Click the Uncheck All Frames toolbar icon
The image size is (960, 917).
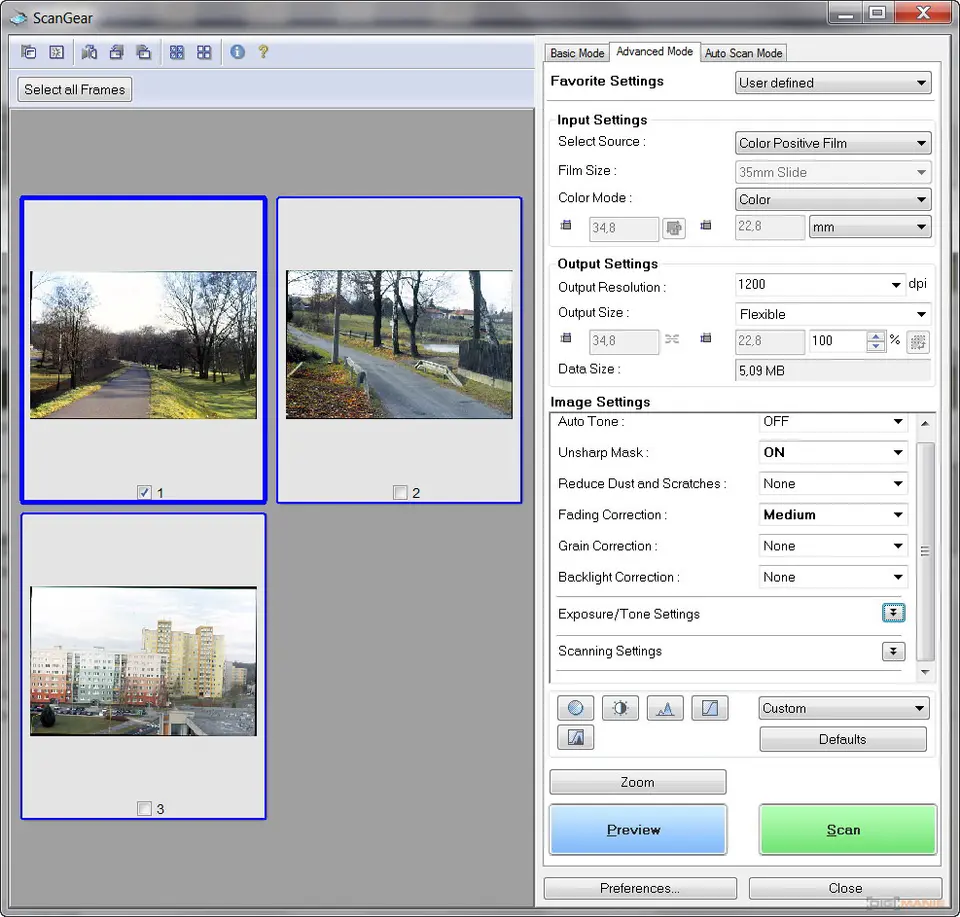pos(204,52)
